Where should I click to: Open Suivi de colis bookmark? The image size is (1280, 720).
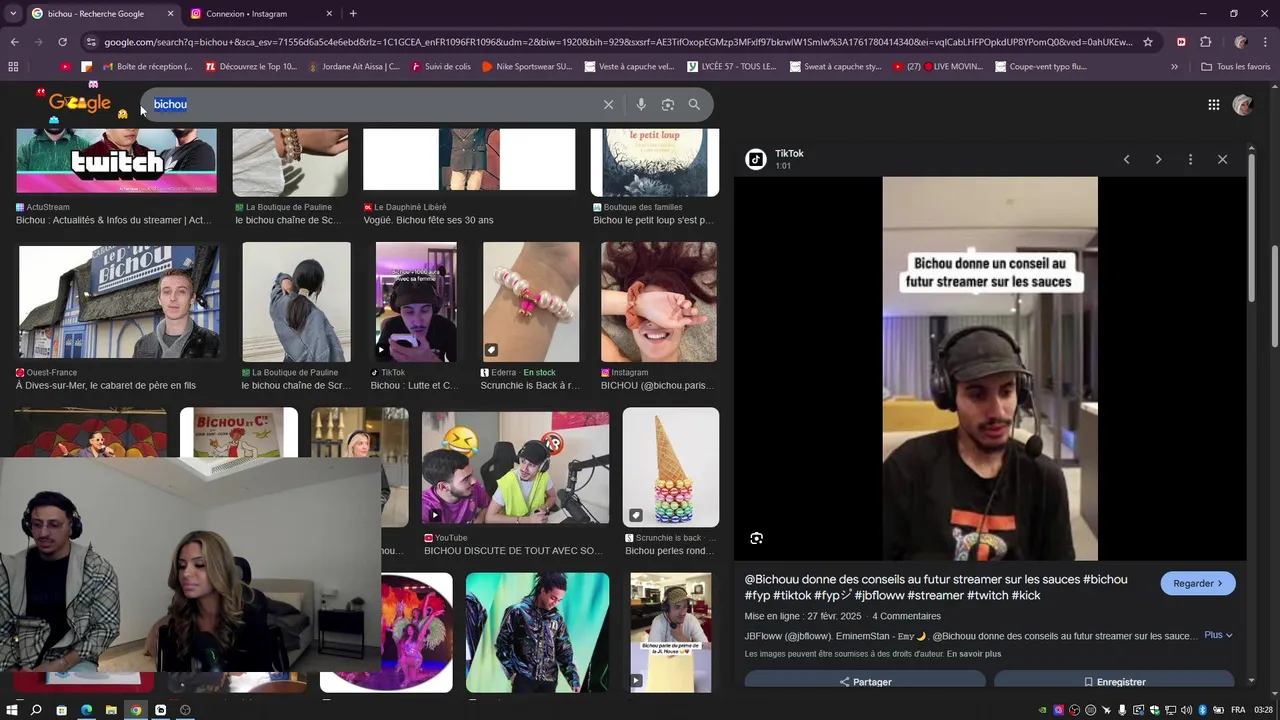point(439,67)
